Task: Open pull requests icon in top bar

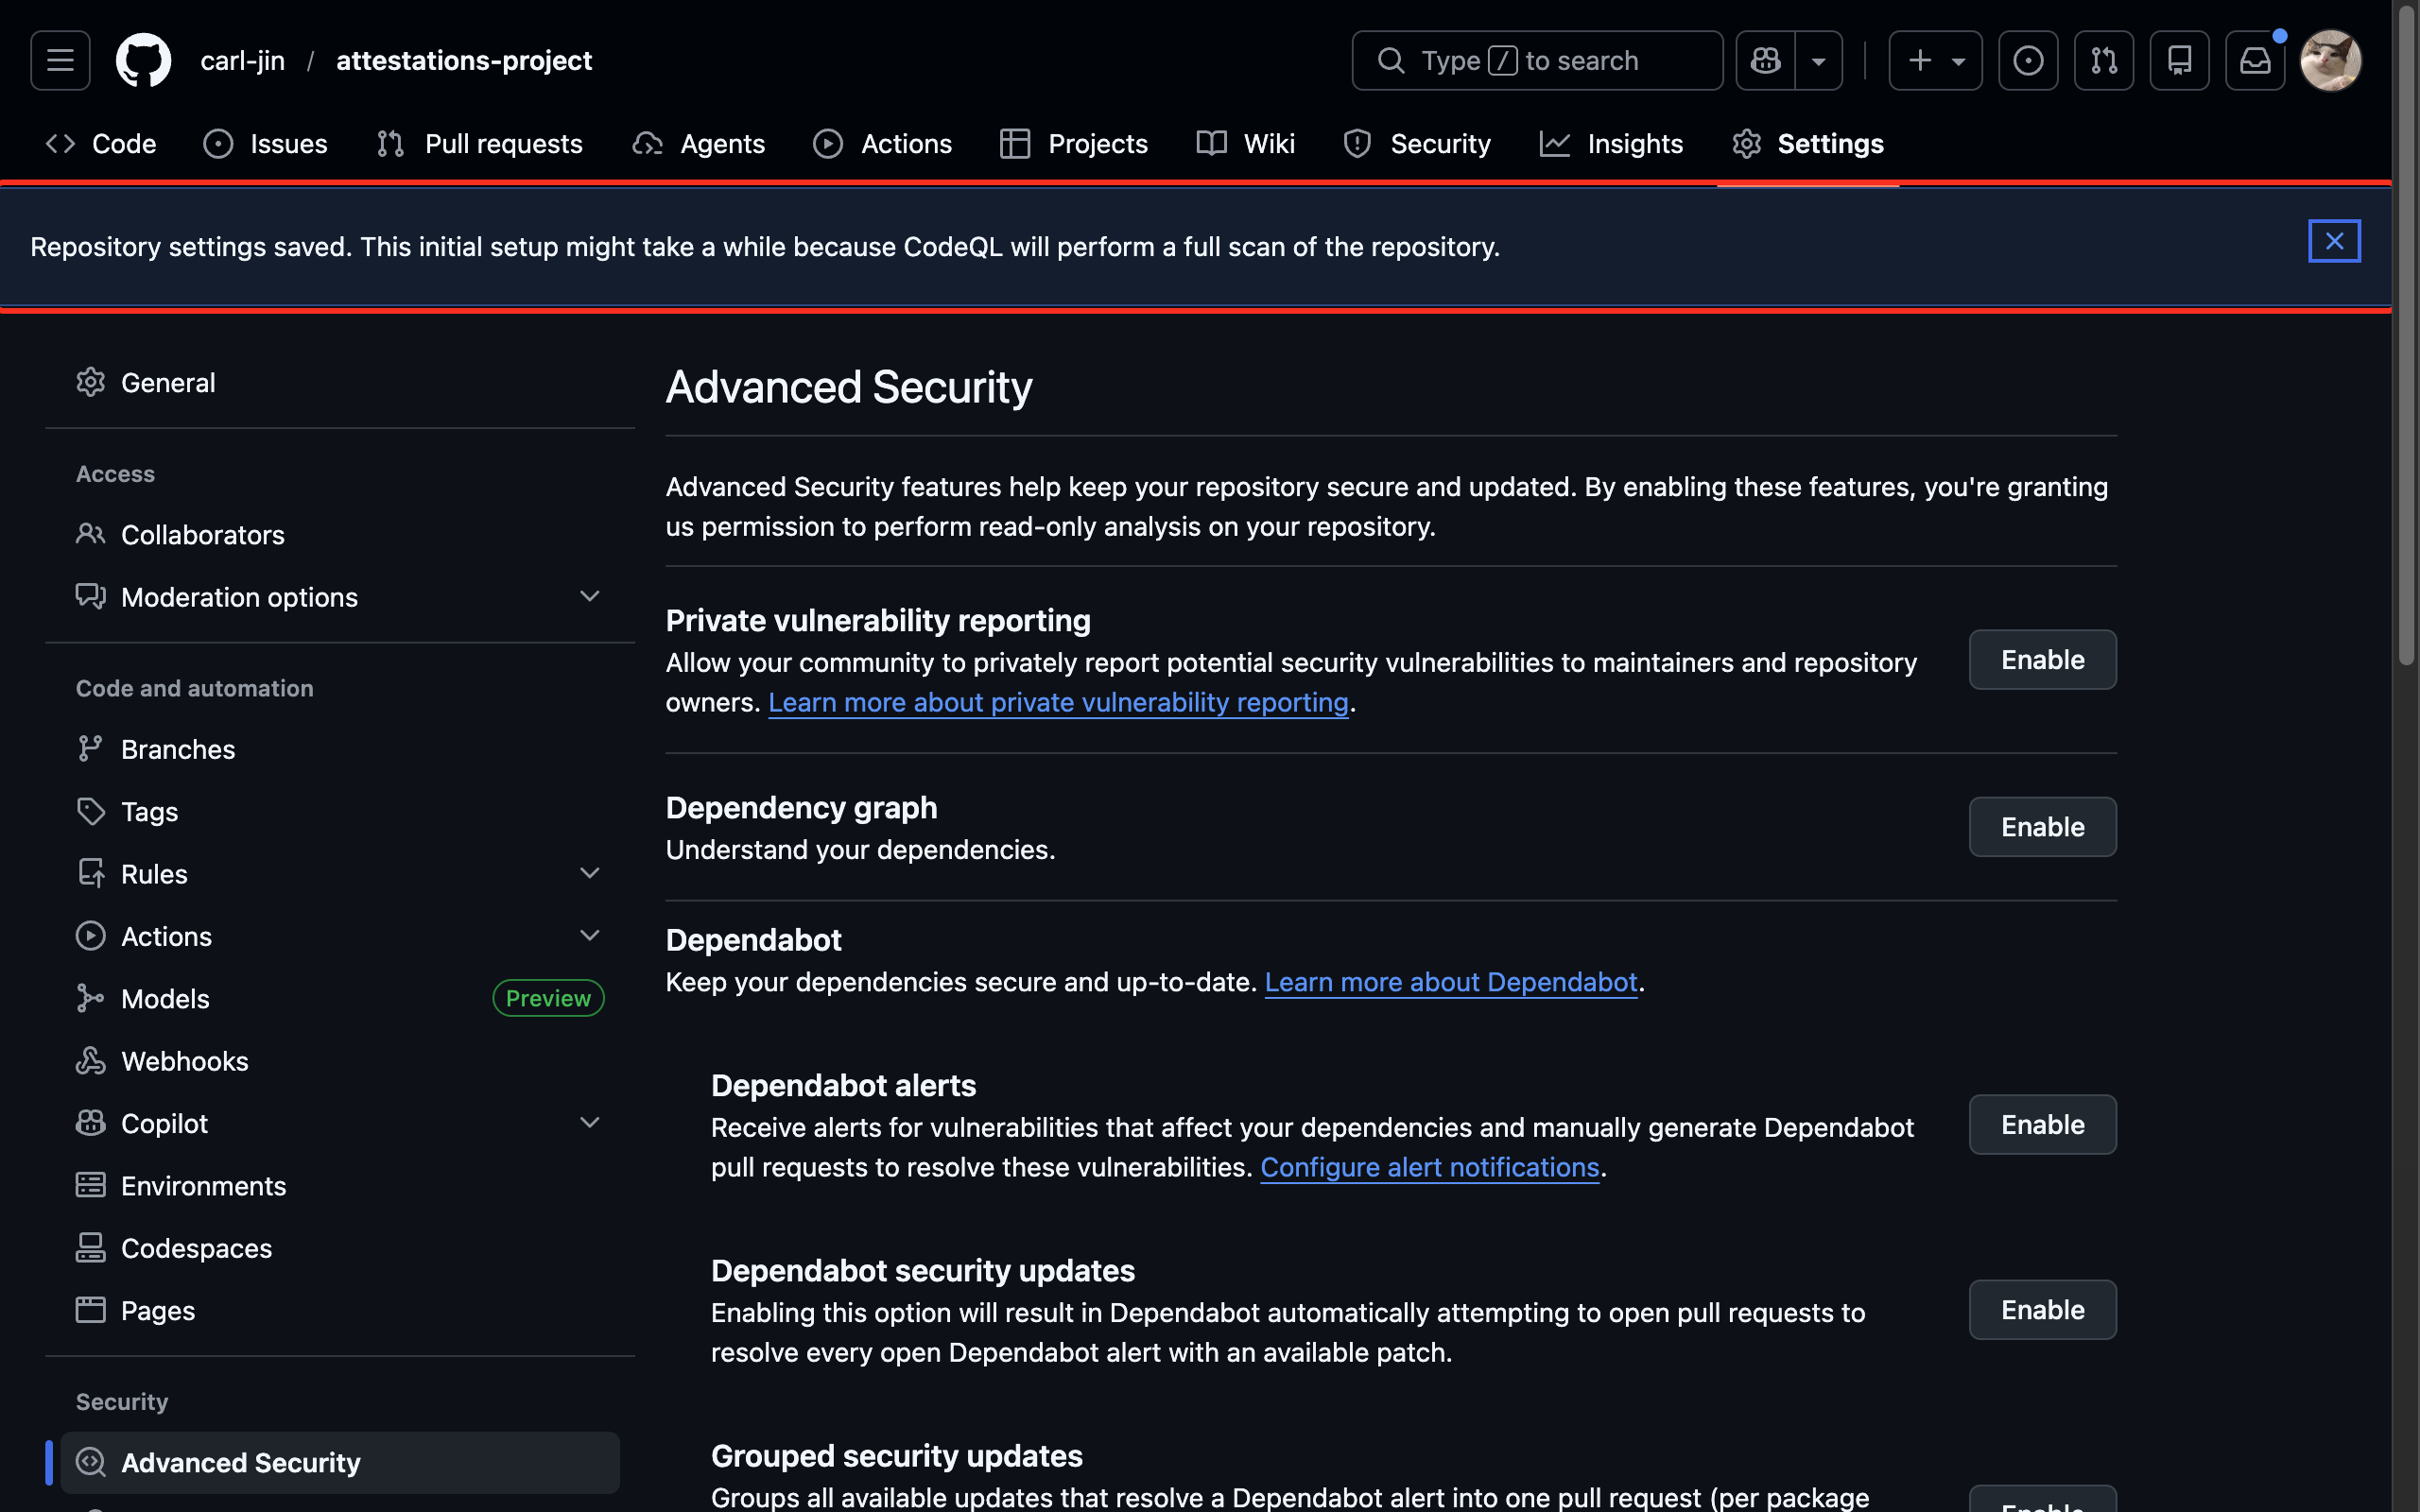Action: click(2103, 60)
